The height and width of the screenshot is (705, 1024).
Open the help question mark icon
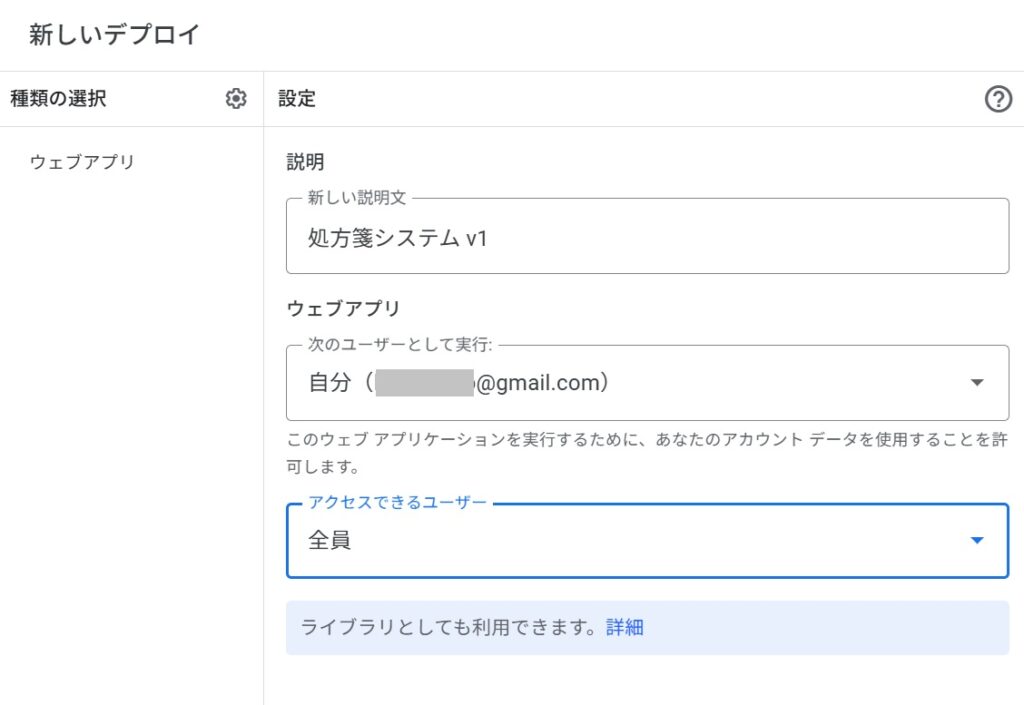point(998,99)
